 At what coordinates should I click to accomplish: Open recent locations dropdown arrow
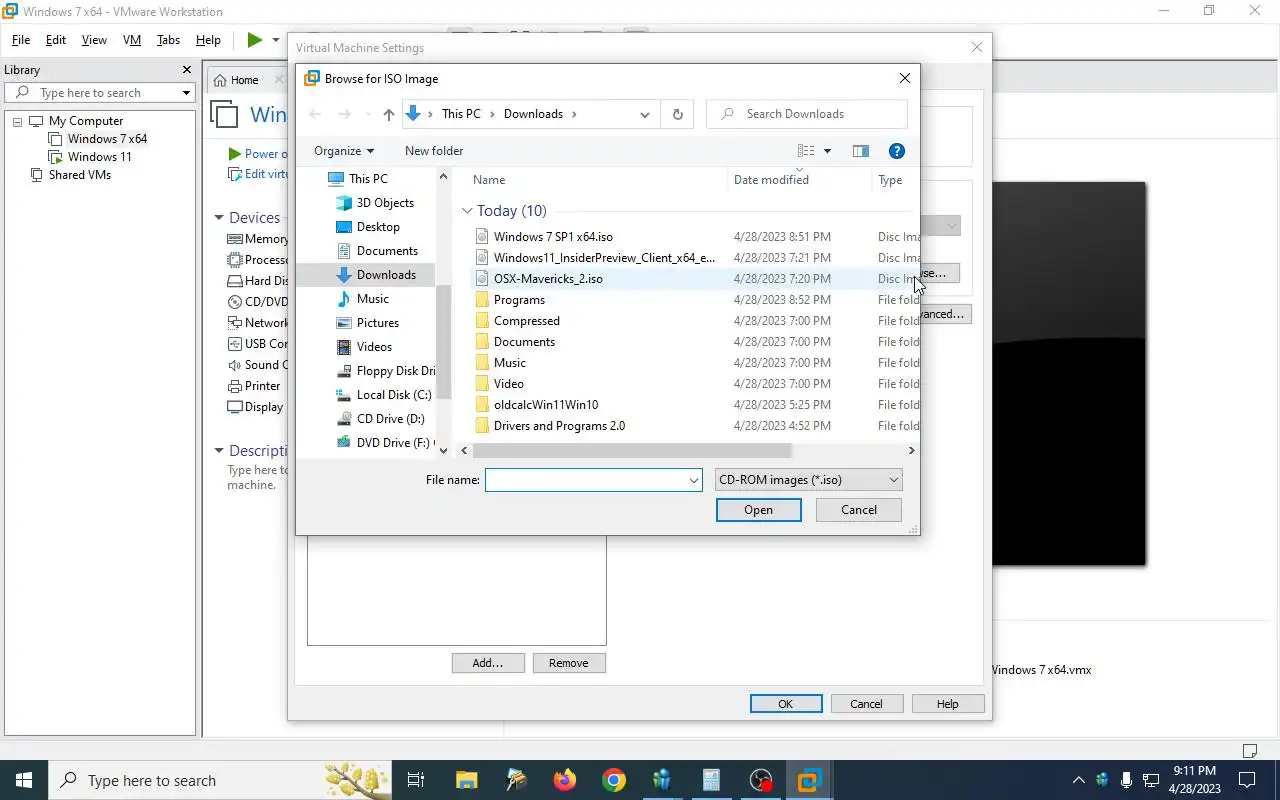click(368, 114)
